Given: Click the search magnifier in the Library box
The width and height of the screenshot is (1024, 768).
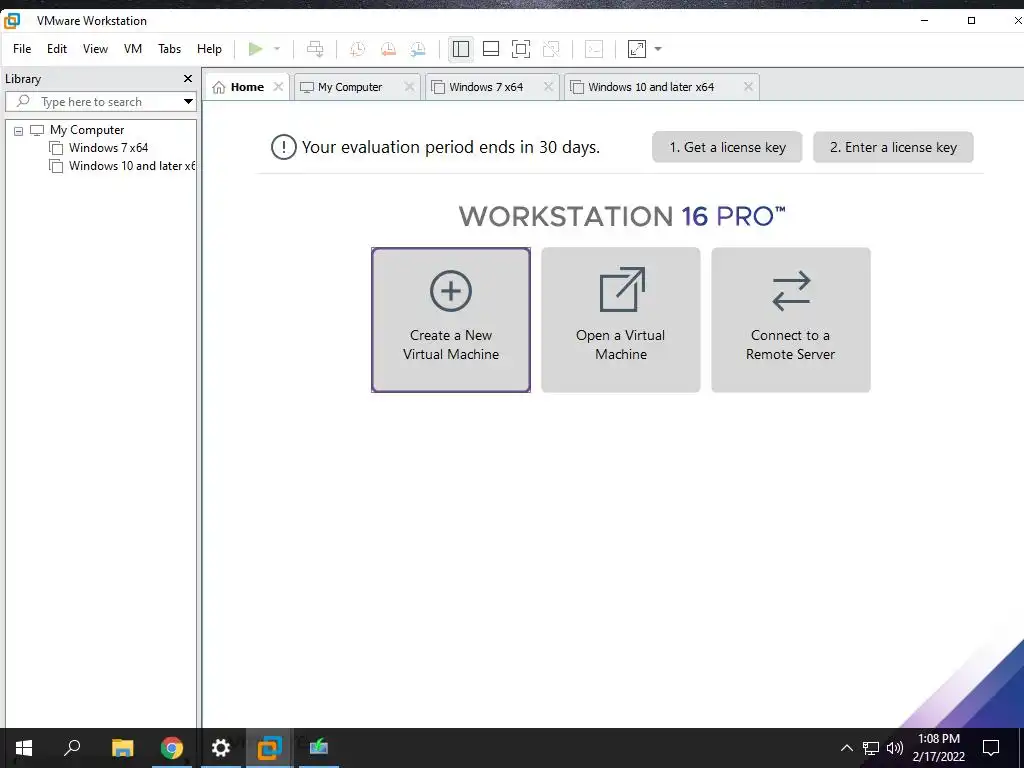Looking at the screenshot, I should tap(23, 101).
